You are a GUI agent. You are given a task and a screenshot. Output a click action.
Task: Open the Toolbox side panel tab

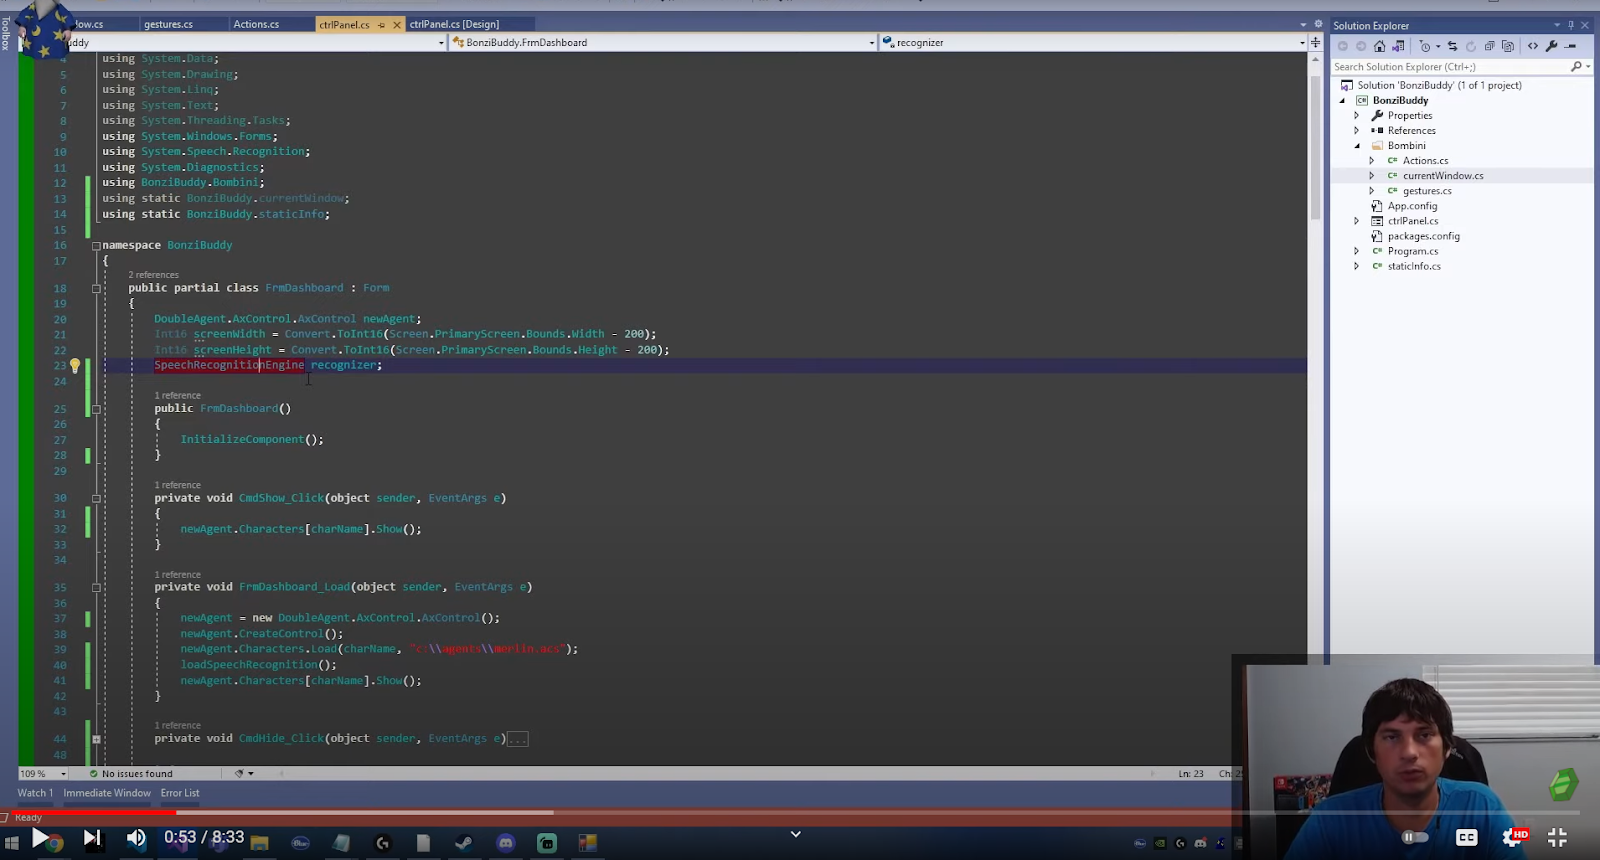(5, 32)
